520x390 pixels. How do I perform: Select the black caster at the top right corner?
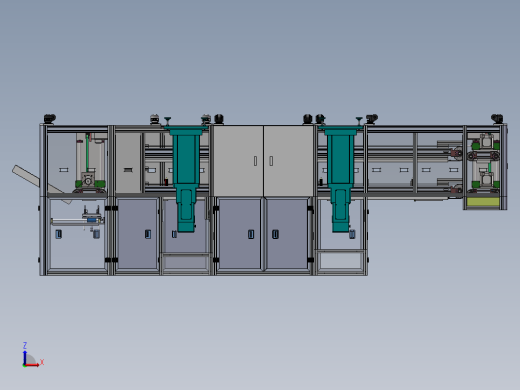pyautogui.click(x=497, y=119)
